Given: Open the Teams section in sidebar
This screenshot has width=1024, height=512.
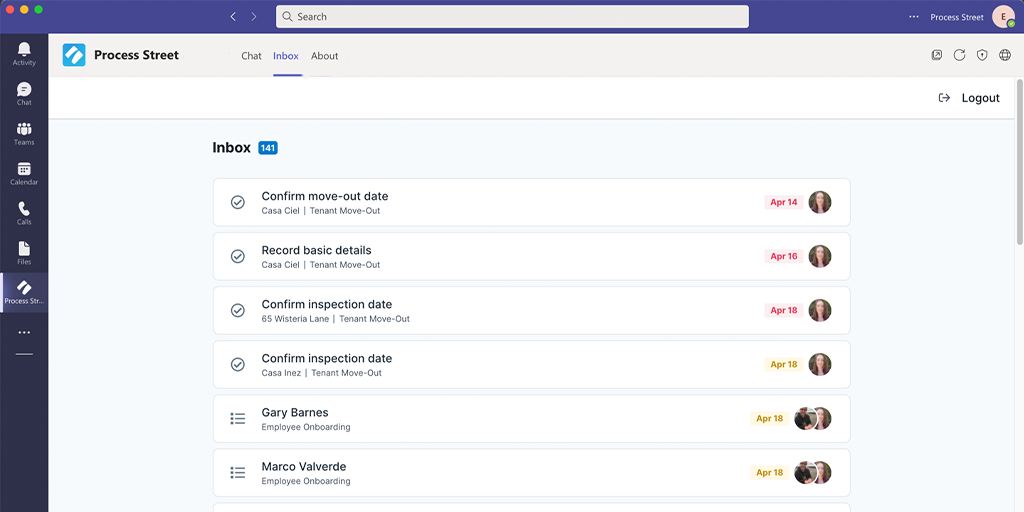Looking at the screenshot, I should point(24,133).
